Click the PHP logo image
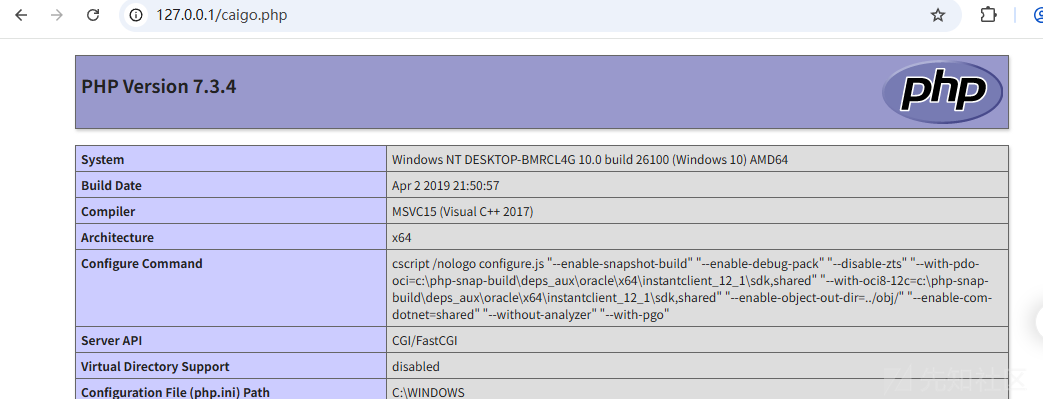Image resolution: width=1043 pixels, height=399 pixels. click(x=942, y=92)
